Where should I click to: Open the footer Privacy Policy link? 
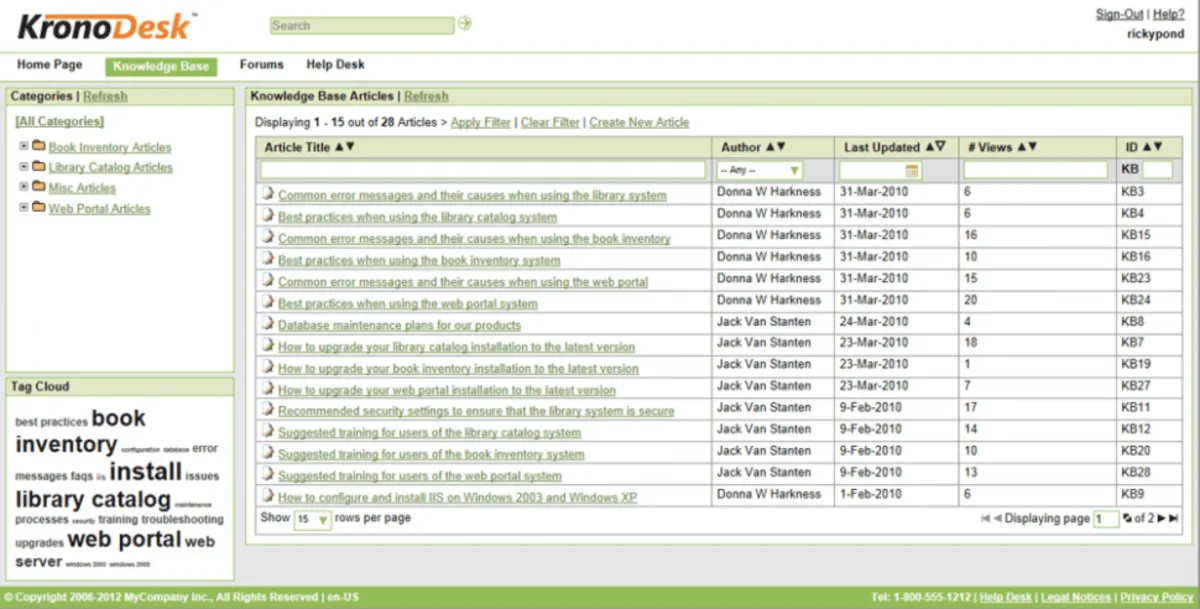tap(1156, 597)
